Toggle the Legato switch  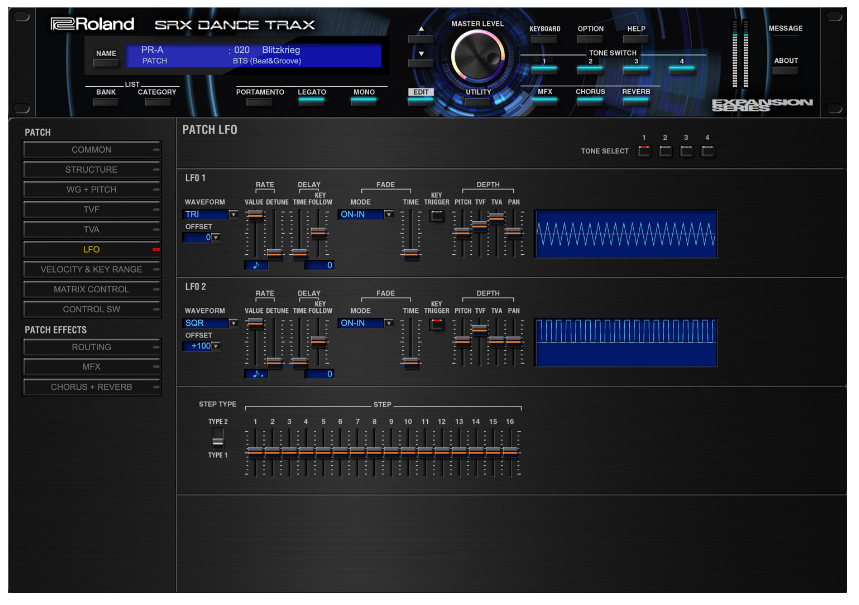(312, 101)
